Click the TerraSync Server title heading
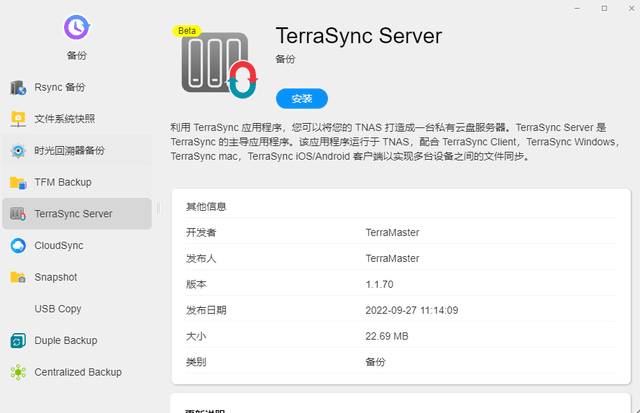Screen dimensions: 640x413 pyautogui.click(x=358, y=36)
